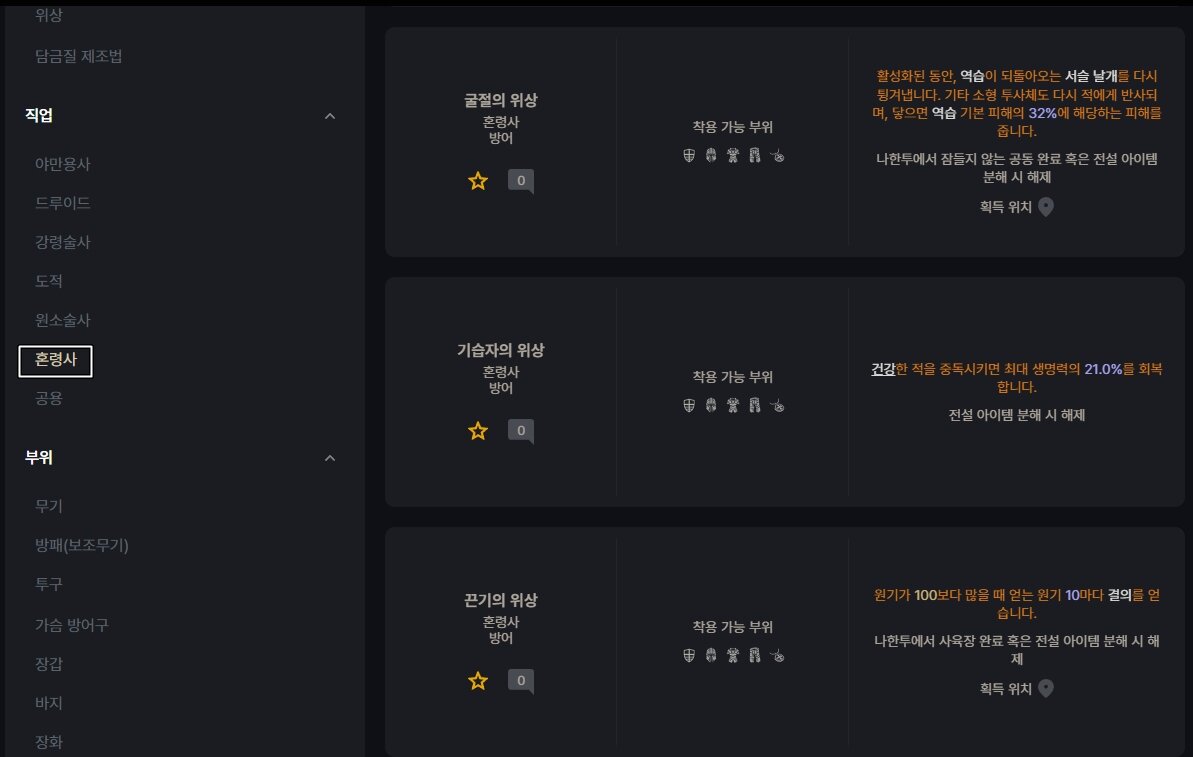Favorite the 굴절의 위상 aspect with its star
This screenshot has width=1193, height=757.
point(478,181)
